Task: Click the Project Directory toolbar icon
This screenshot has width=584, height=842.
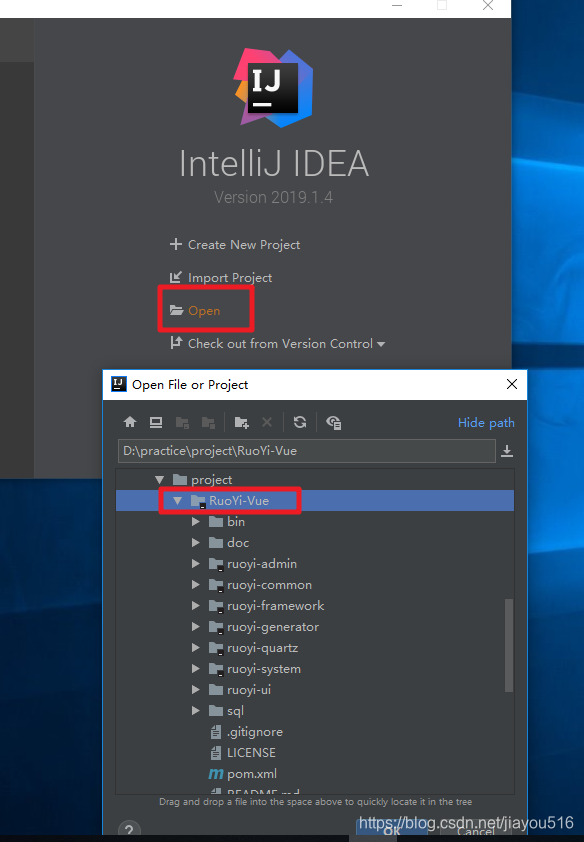Action: click(182, 423)
